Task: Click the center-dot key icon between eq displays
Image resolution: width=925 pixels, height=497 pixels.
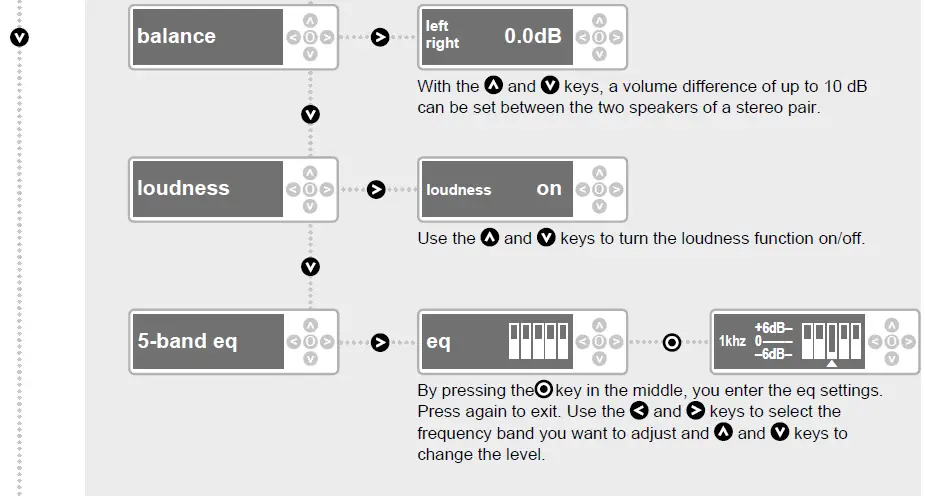Action: point(672,343)
